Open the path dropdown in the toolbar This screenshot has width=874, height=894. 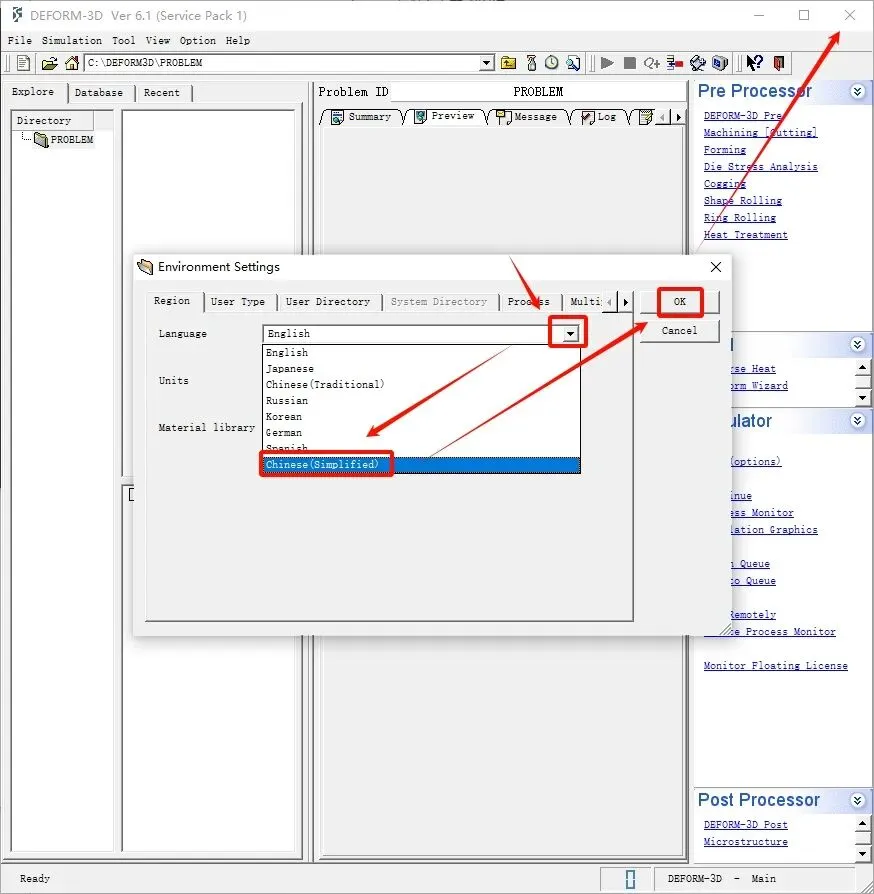(486, 63)
